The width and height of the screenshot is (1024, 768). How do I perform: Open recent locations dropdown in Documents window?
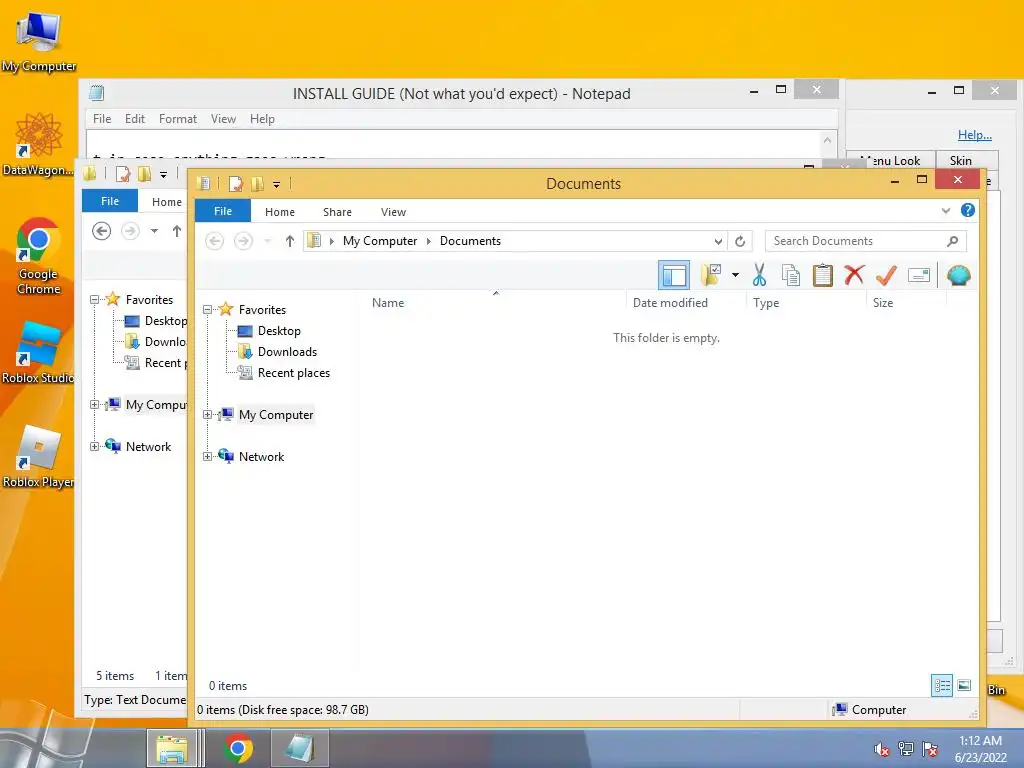268,241
